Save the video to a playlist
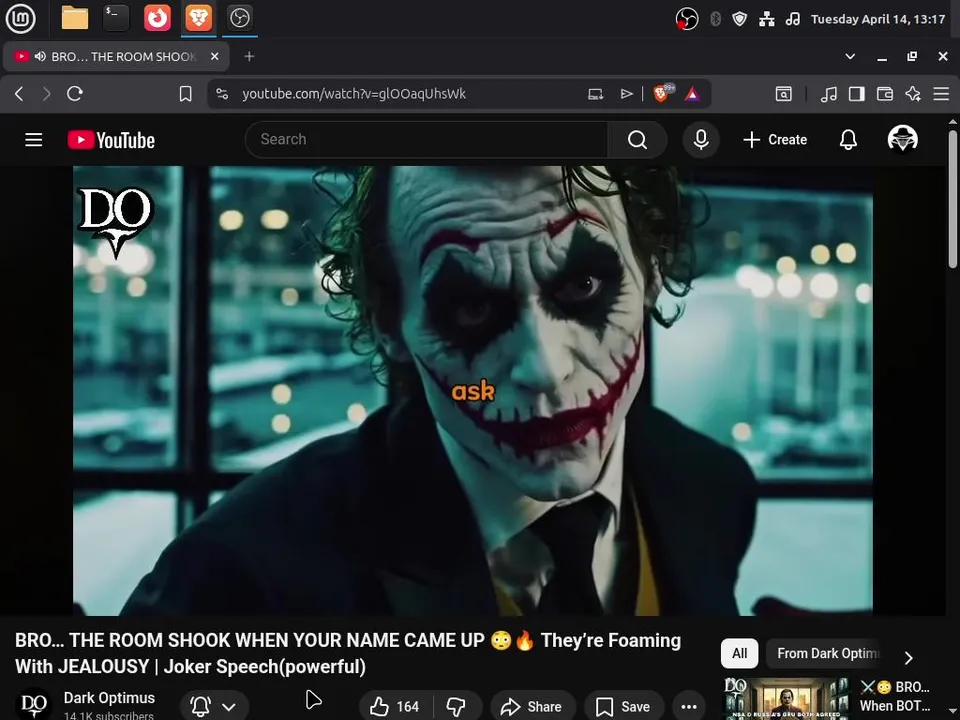The height and width of the screenshot is (720, 960). (623, 707)
